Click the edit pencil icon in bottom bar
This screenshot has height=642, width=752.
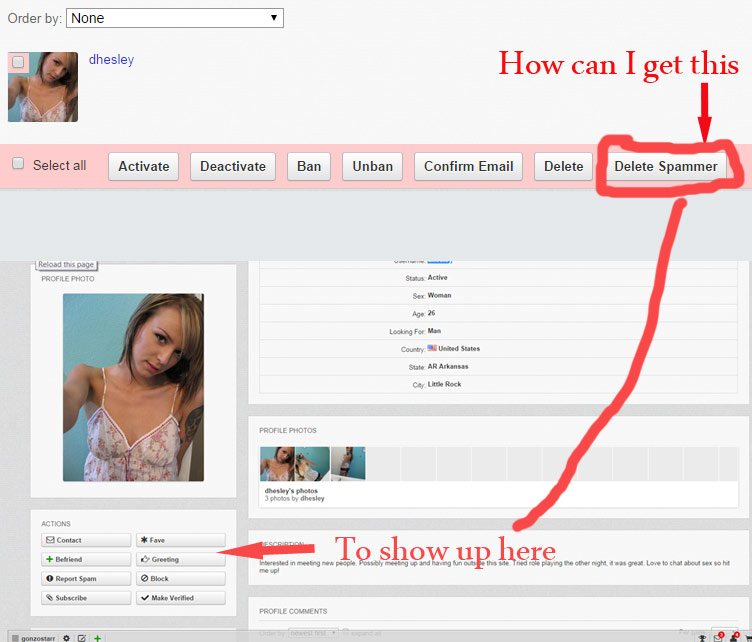click(x=82, y=637)
